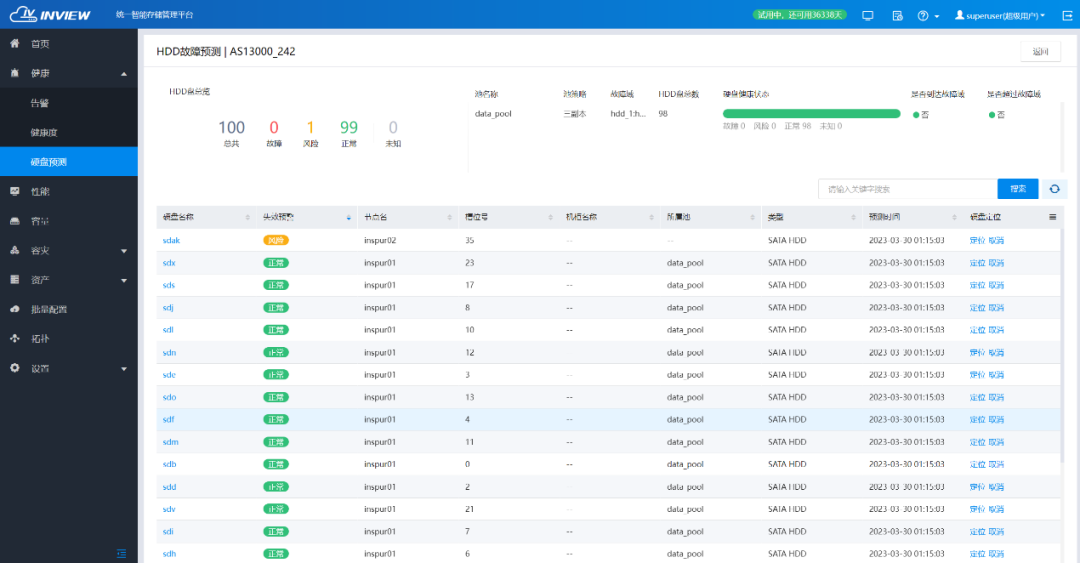
Task: Click the 资产 assets sidebar icon
Action: (14, 280)
